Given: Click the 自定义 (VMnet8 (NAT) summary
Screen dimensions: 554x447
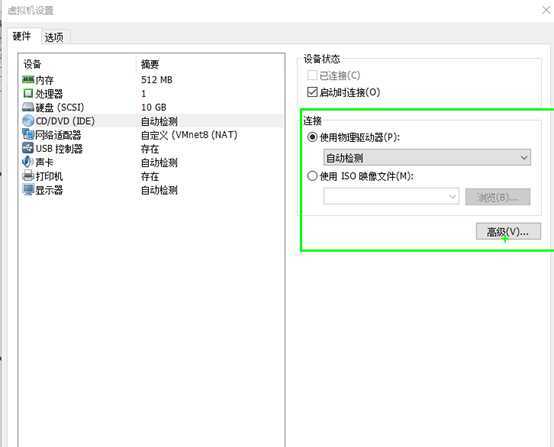Looking at the screenshot, I should 189,135.
